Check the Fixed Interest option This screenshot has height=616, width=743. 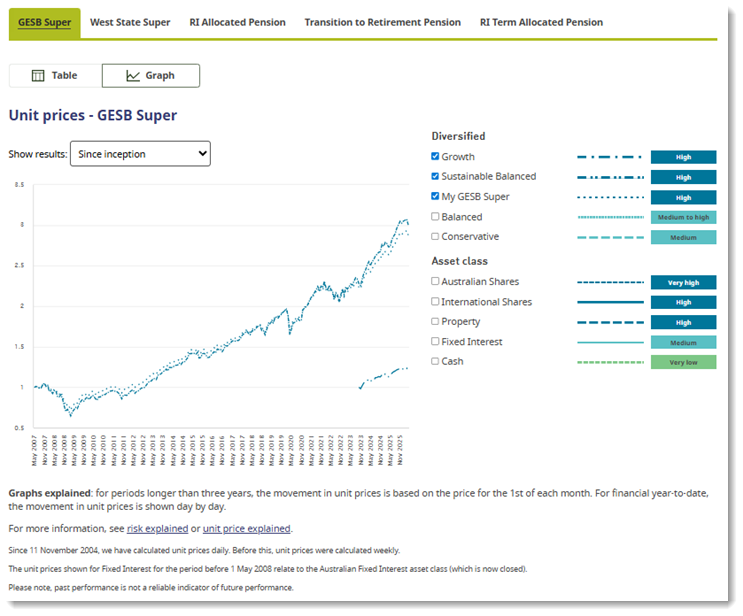pos(435,341)
